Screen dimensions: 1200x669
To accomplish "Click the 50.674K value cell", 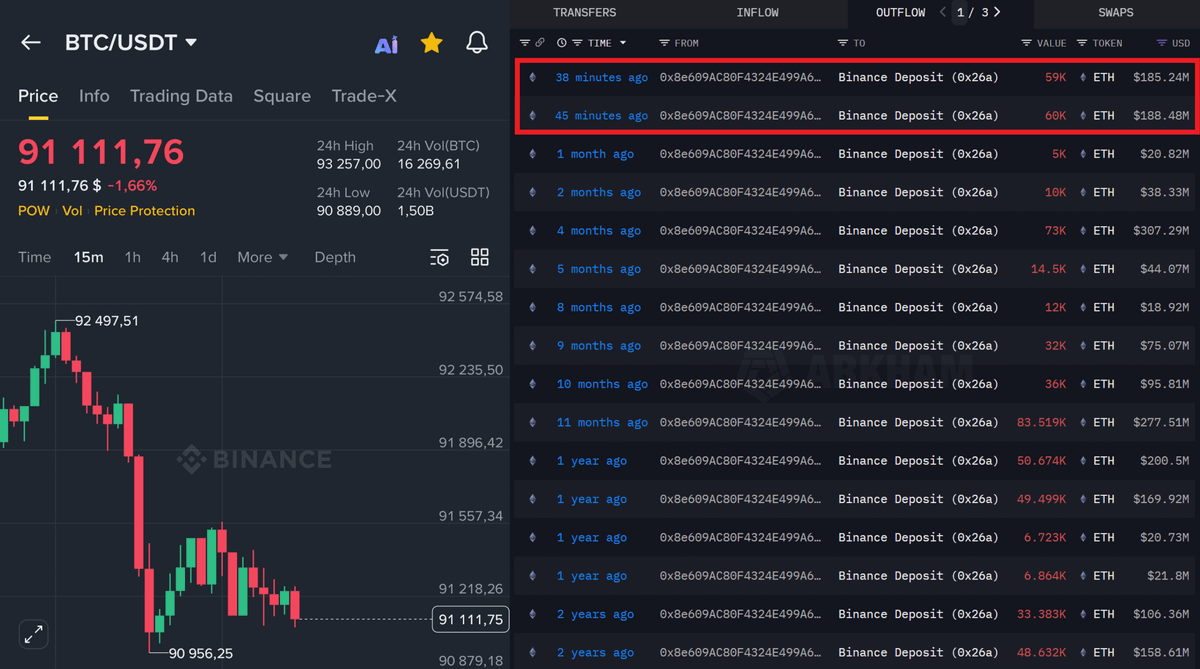I will 1041,461.
